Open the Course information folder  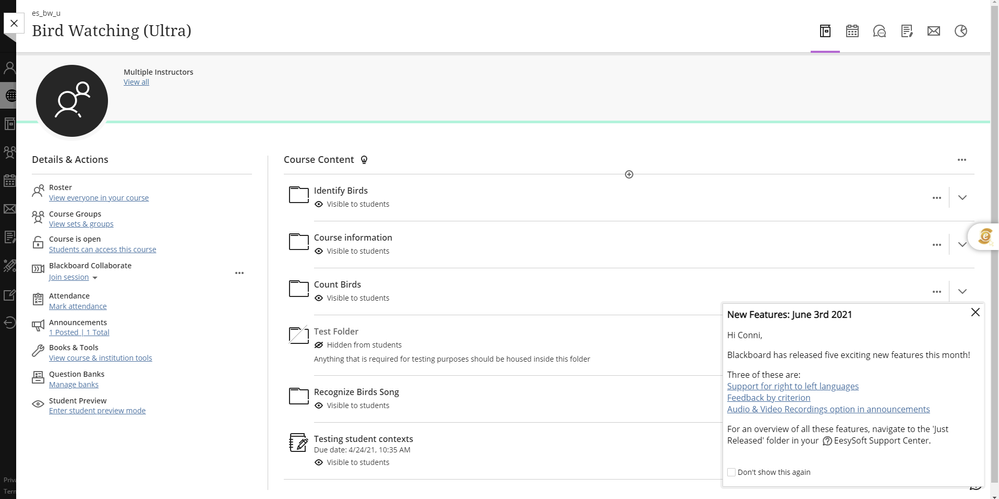pos(353,238)
